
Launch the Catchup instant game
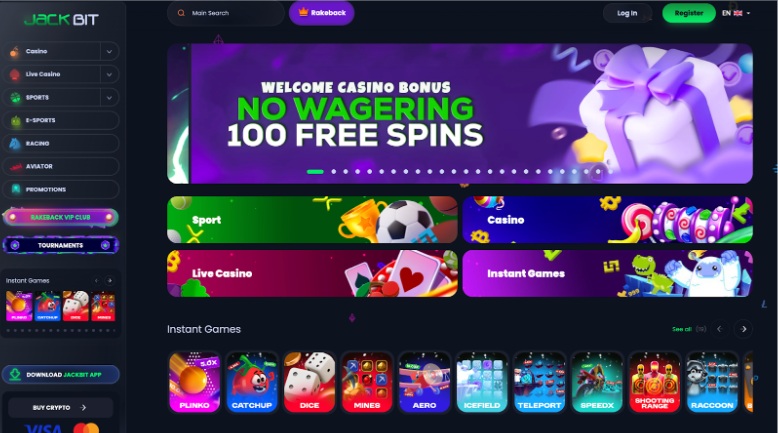click(252, 382)
